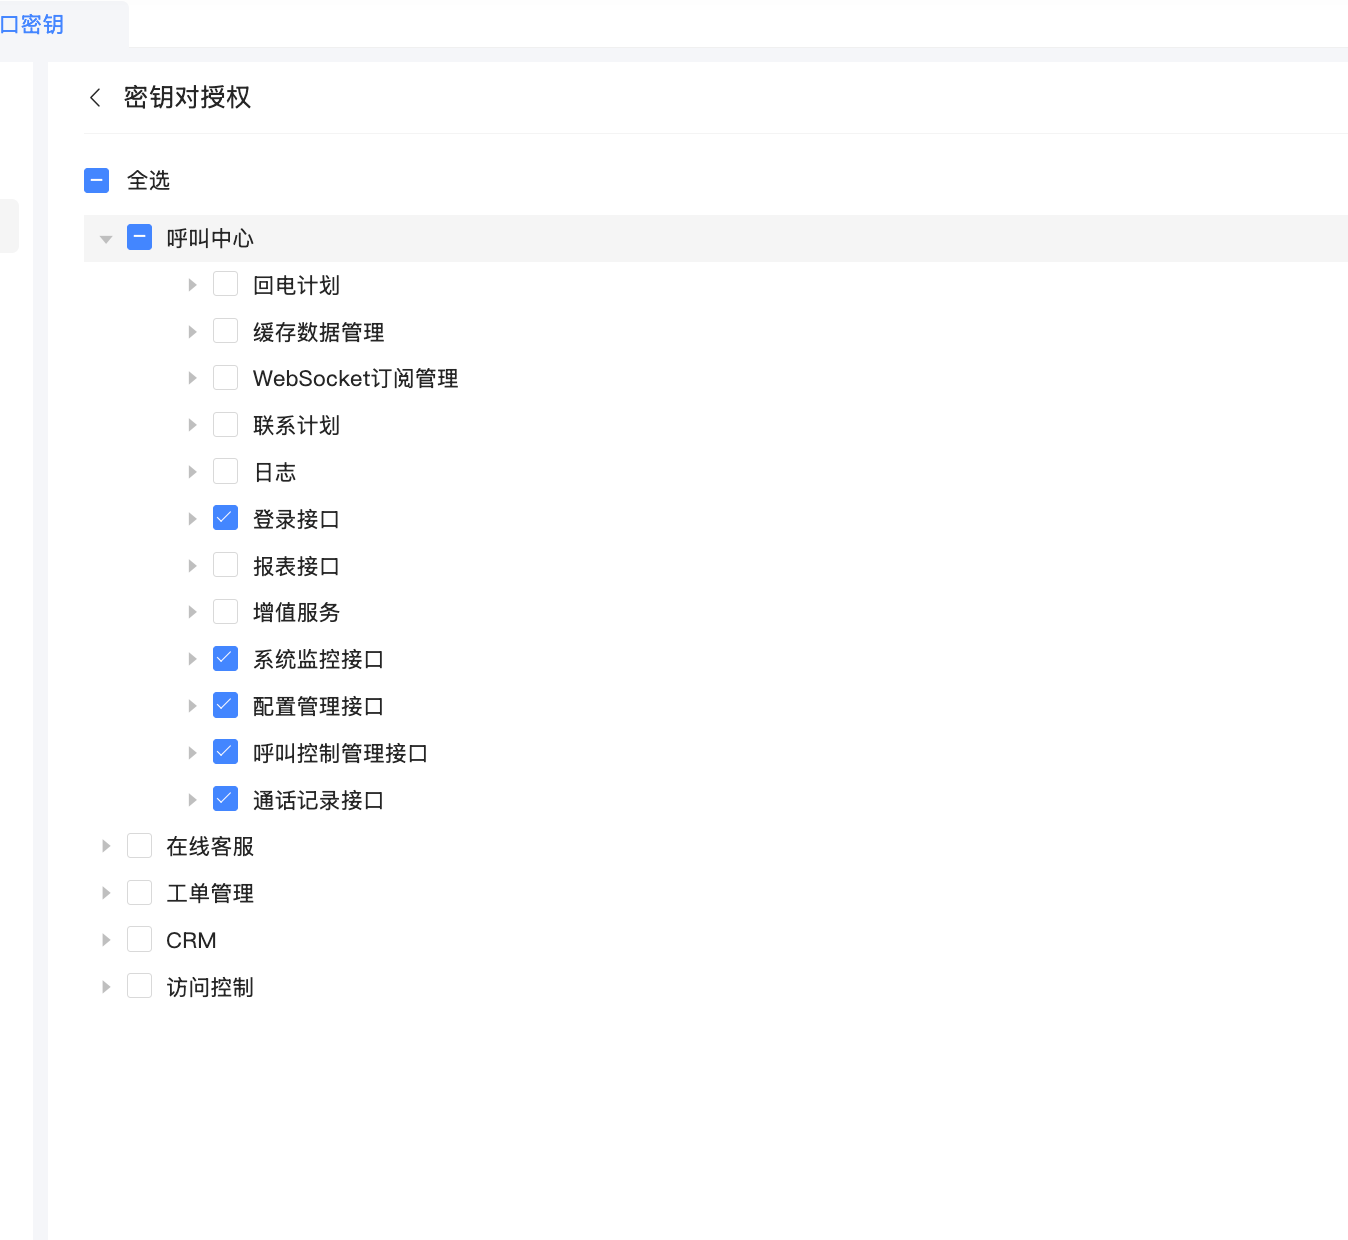Expand the 在线客服 tree node
Image resolution: width=1348 pixels, height=1240 pixels.
click(x=106, y=846)
